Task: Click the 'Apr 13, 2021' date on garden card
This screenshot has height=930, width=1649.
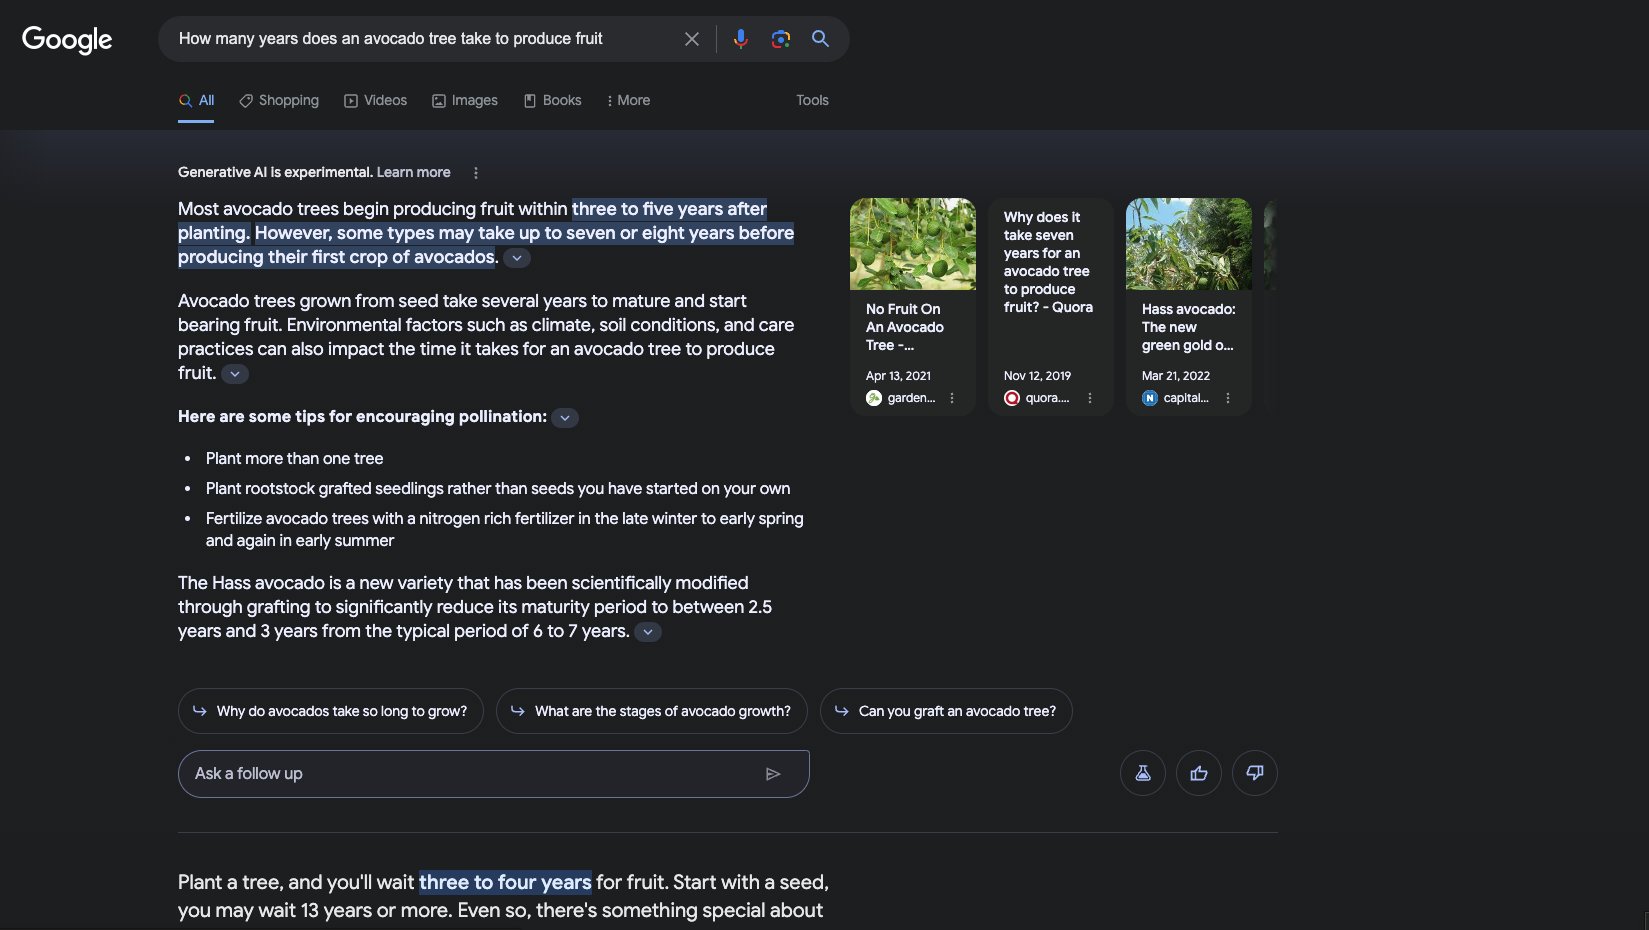Action: pos(898,376)
